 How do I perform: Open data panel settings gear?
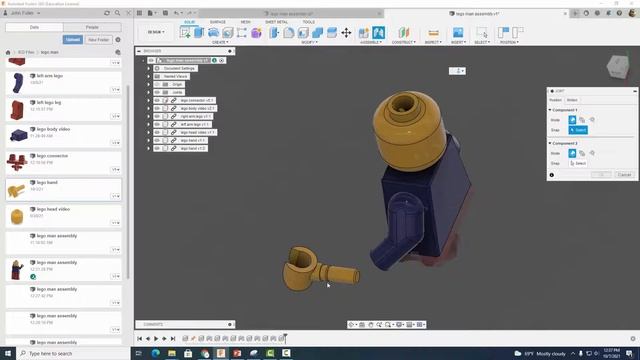point(118,40)
